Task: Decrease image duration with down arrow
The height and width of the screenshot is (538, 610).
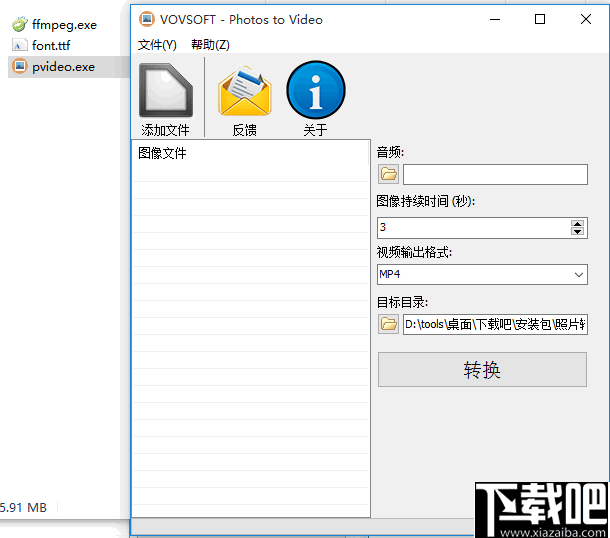Action: pyautogui.click(x=577, y=231)
